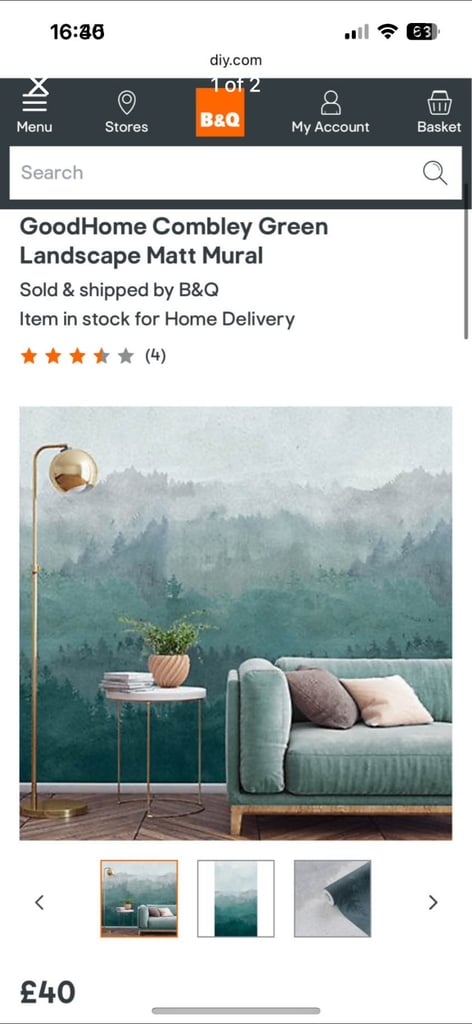Select the mural panel strip thumbnail
Viewport: 472px width, 1024px height.
(236, 899)
